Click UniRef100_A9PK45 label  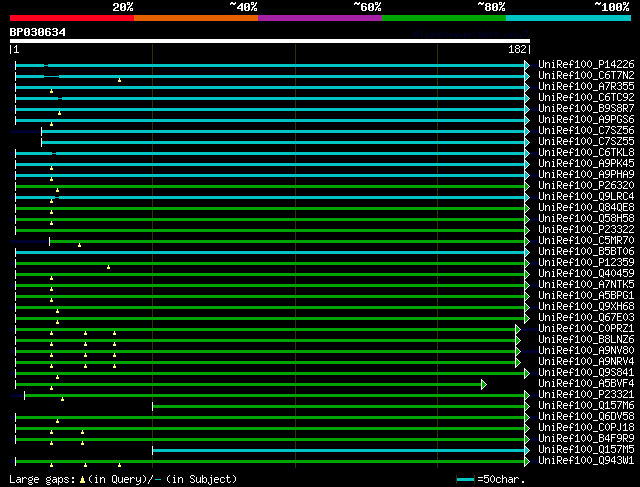tap(586, 164)
